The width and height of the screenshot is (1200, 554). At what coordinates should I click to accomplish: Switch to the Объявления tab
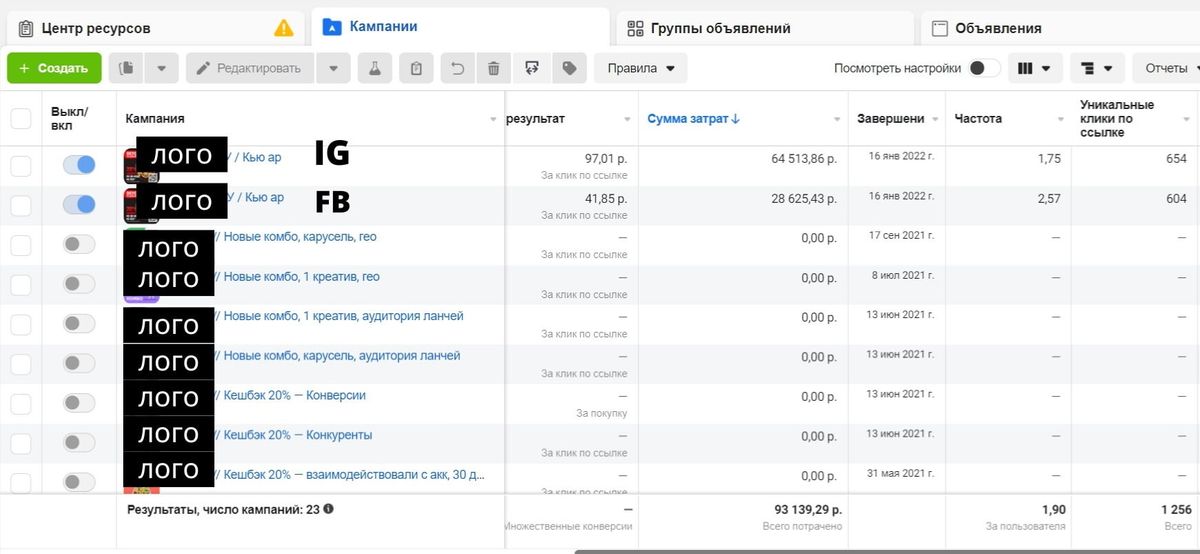[1060, 28]
